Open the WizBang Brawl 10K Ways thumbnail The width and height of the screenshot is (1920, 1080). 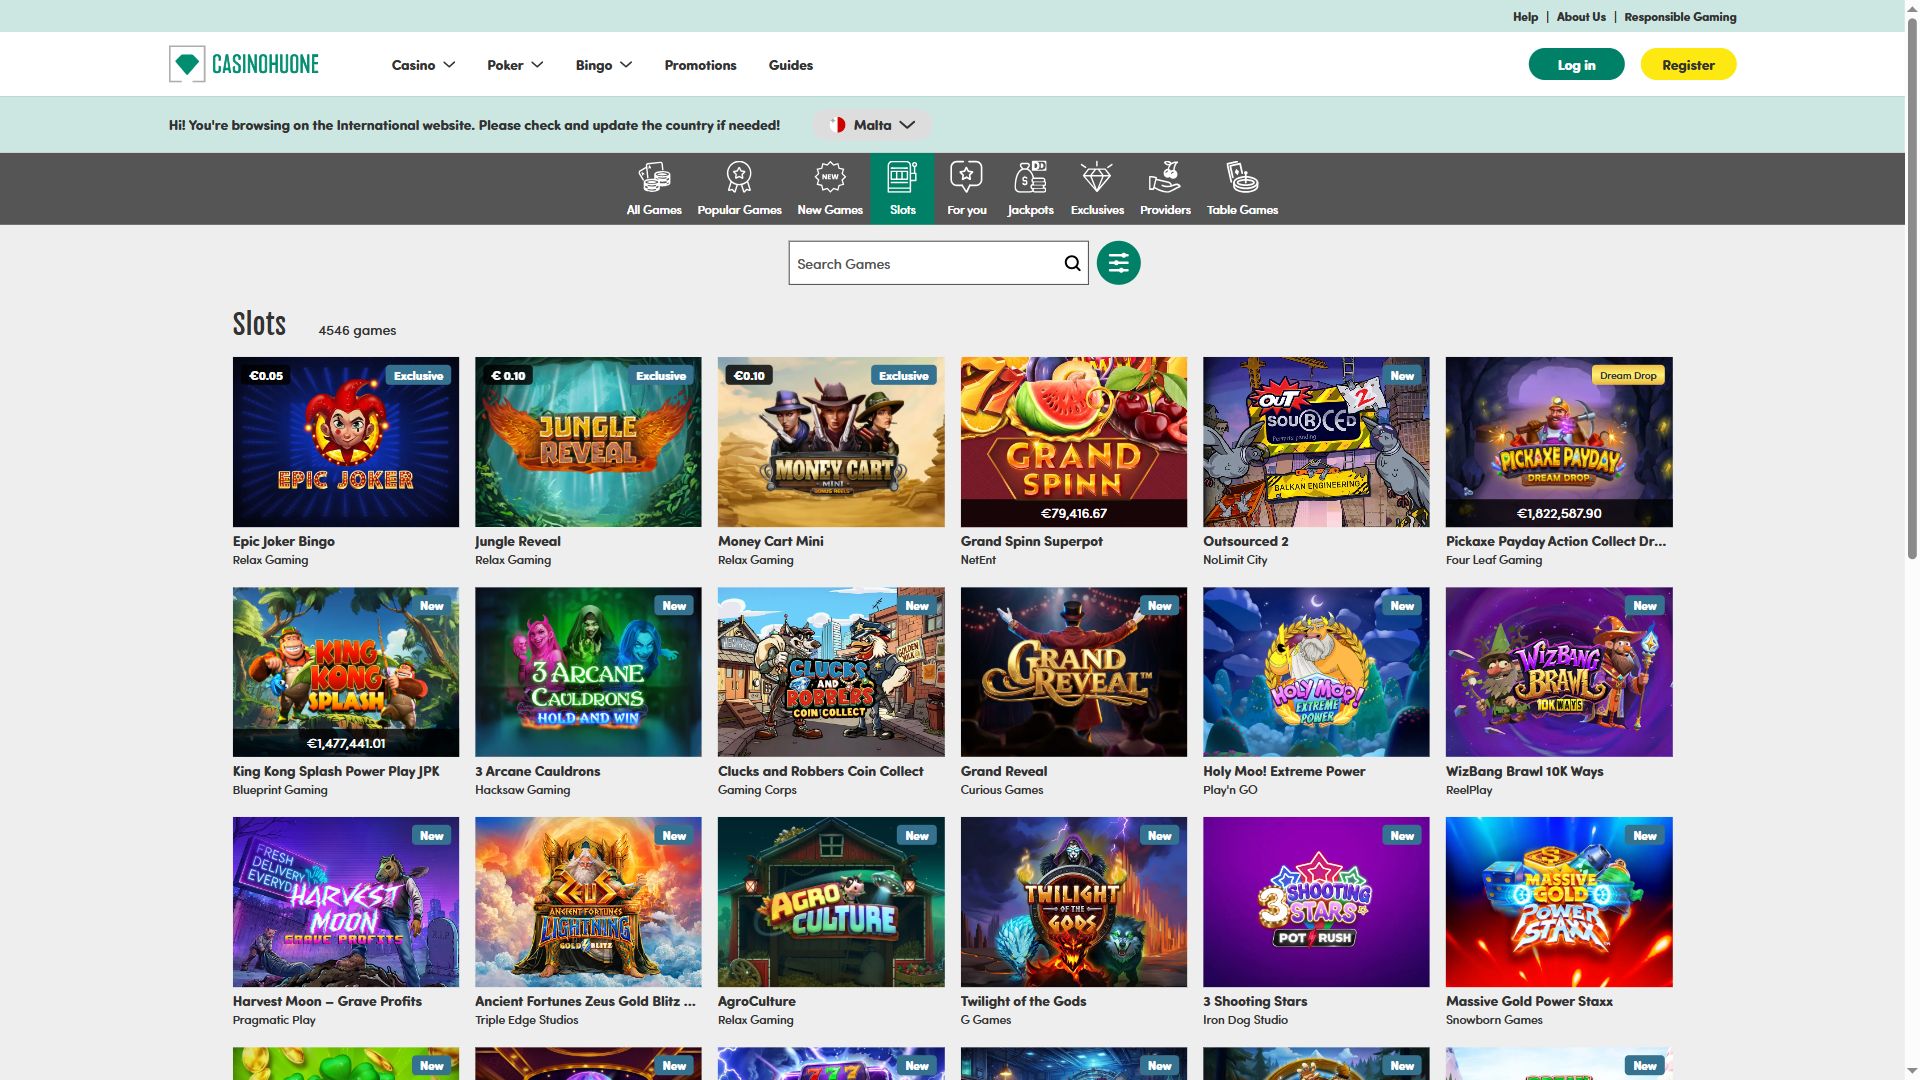1559,672
